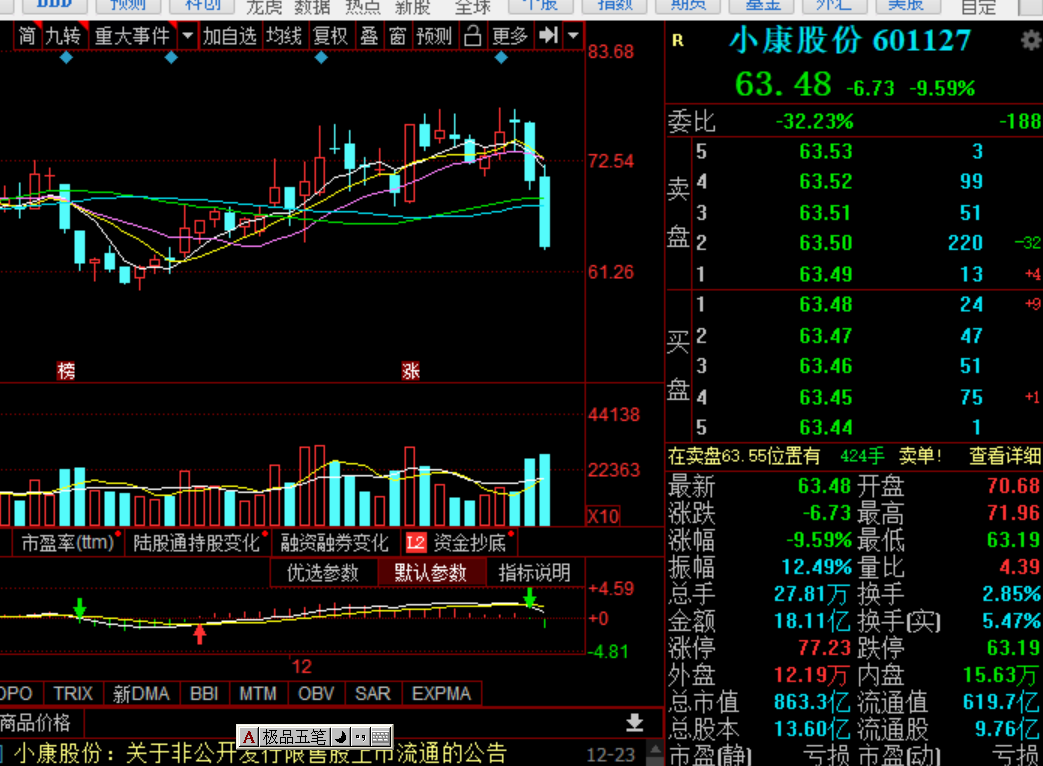Screen dimensions: 1043x766
Task: Switch to 市盈率(ttm) indicator tab
Action: (x=68, y=543)
